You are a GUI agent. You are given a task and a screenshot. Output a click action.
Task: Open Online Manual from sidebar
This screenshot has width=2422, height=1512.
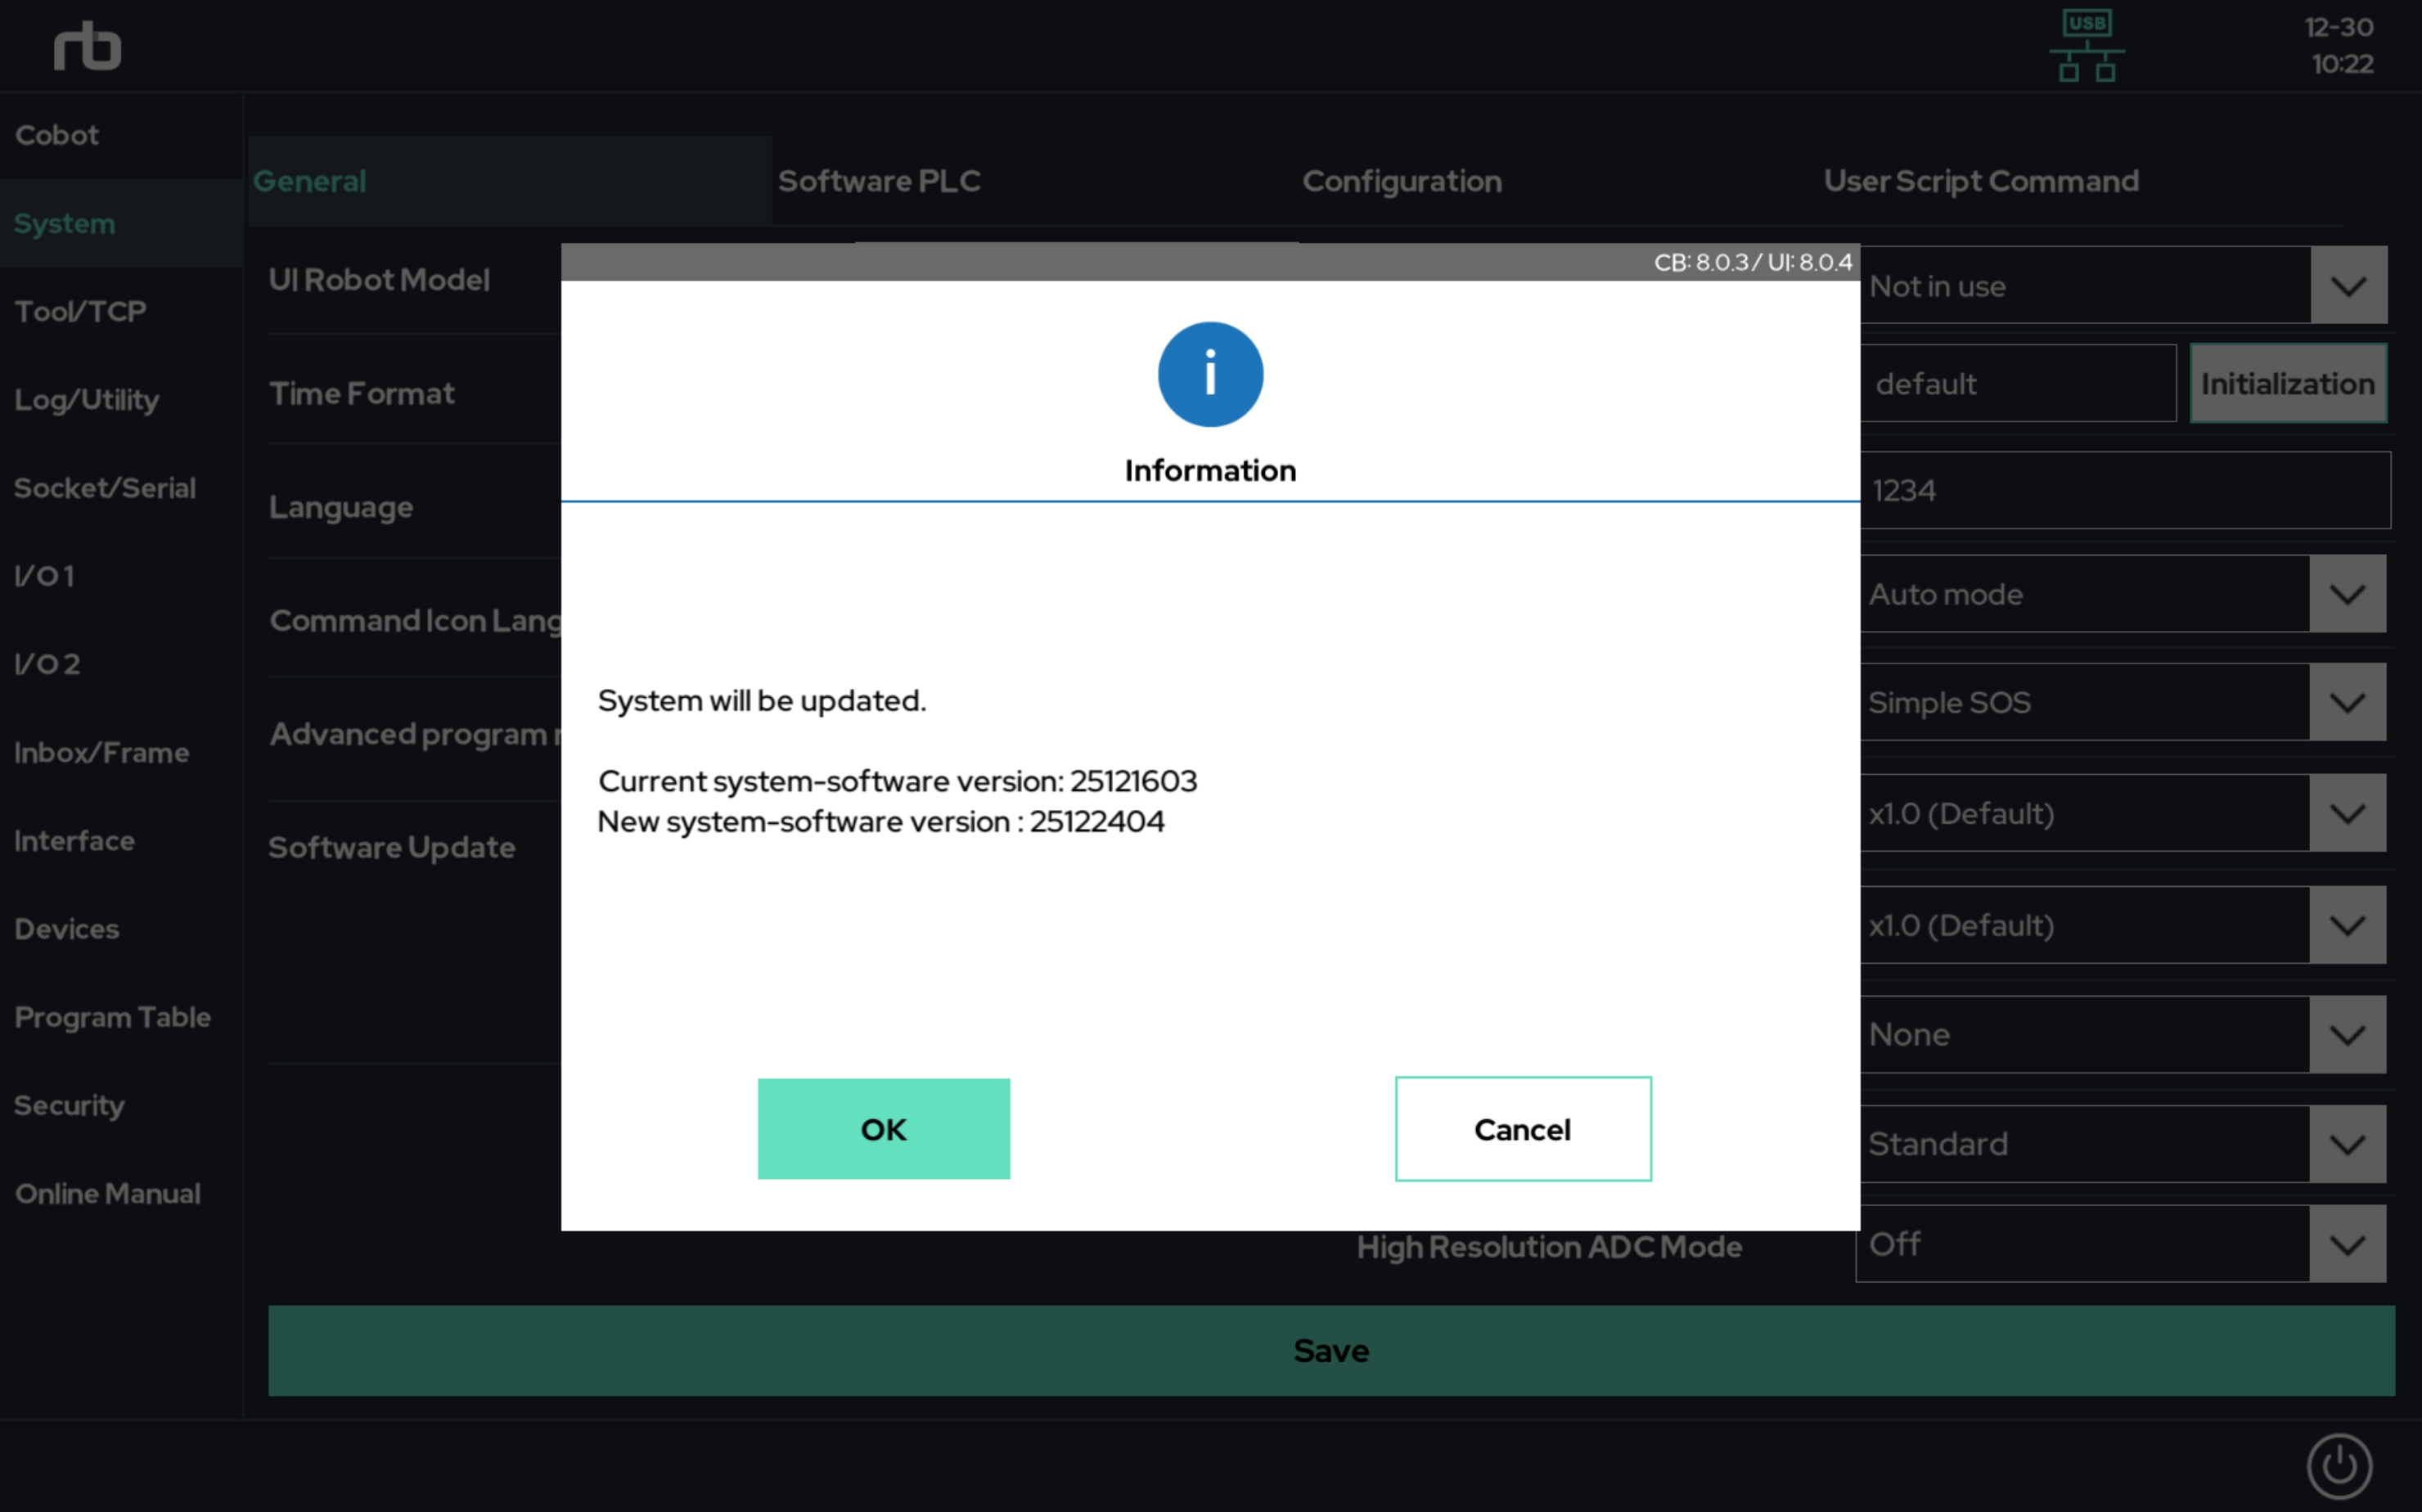pos(107,1193)
